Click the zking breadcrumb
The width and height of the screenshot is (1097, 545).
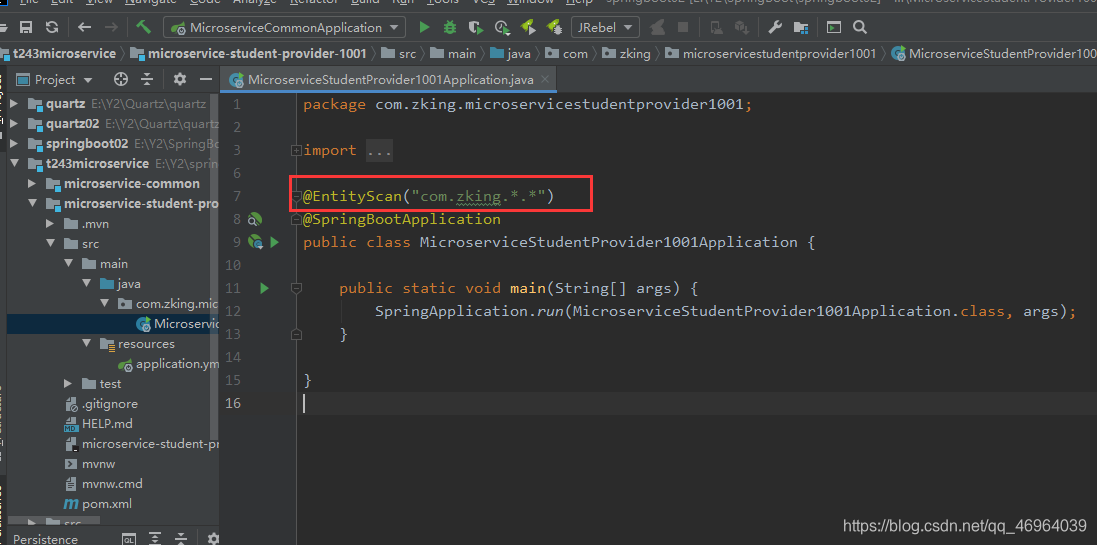tap(626, 53)
